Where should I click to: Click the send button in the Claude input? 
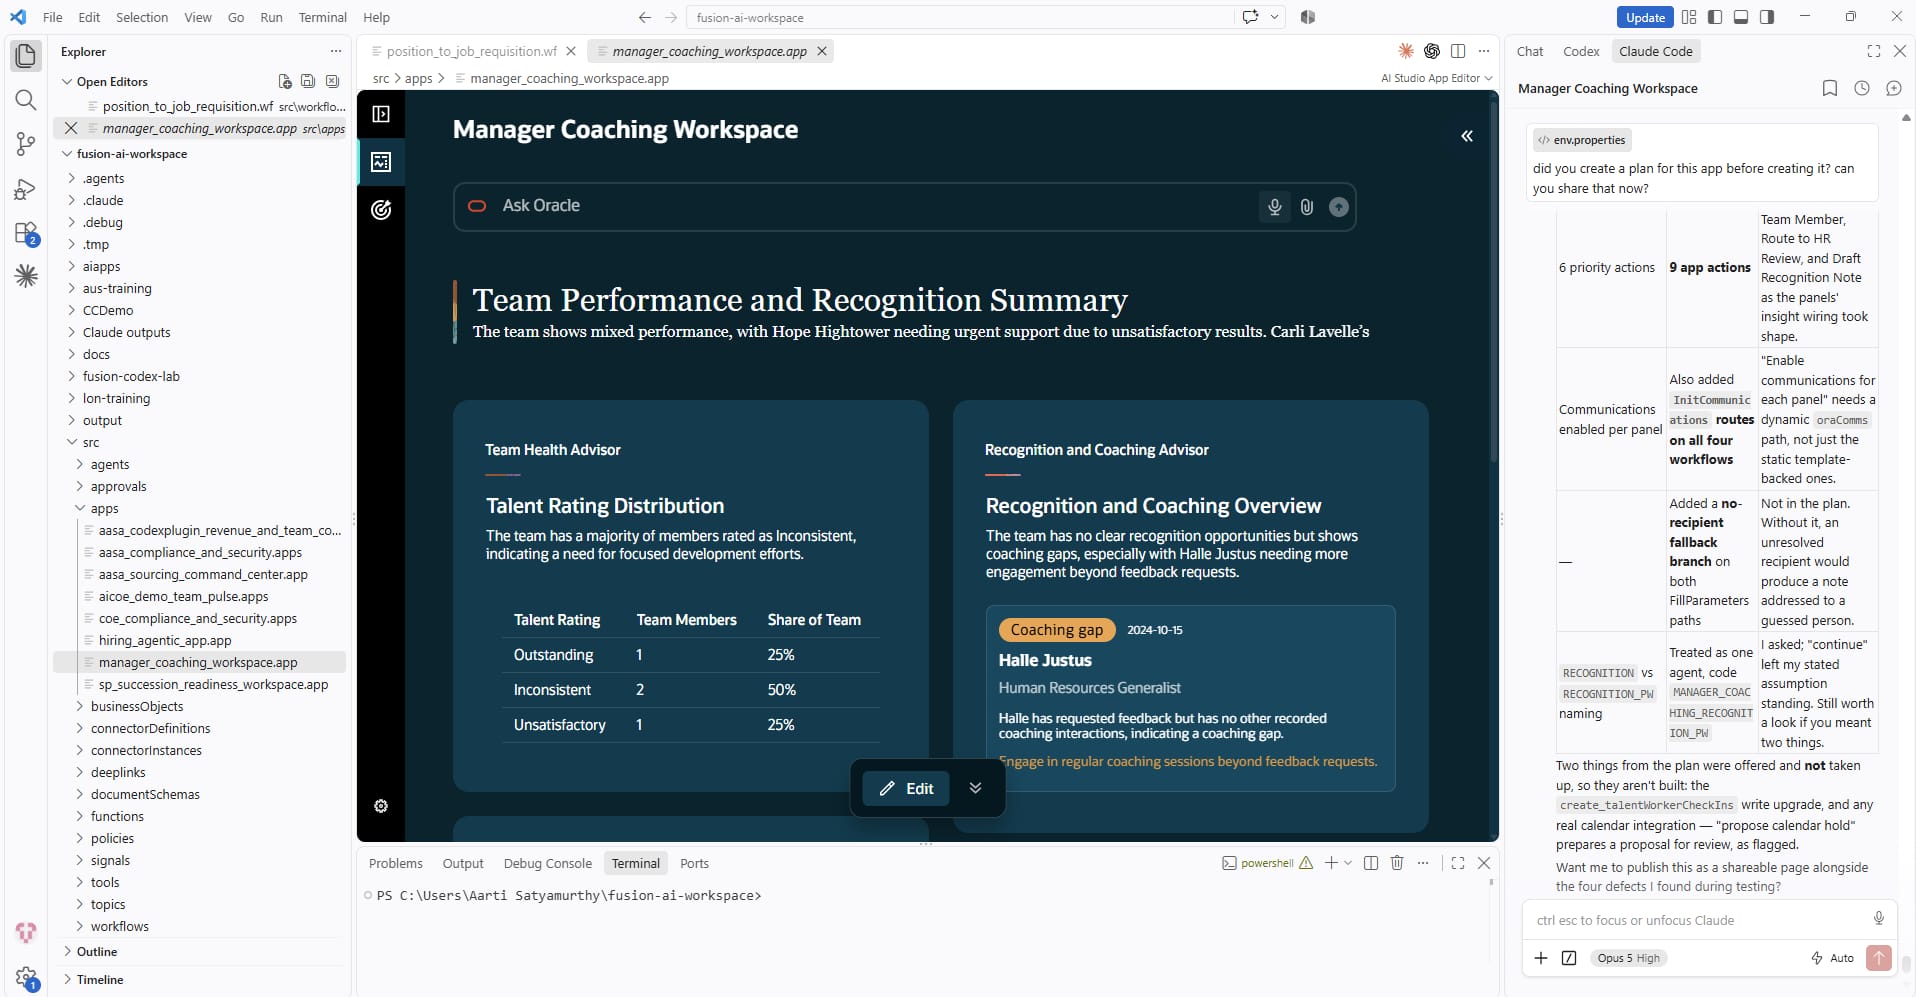coord(1878,958)
